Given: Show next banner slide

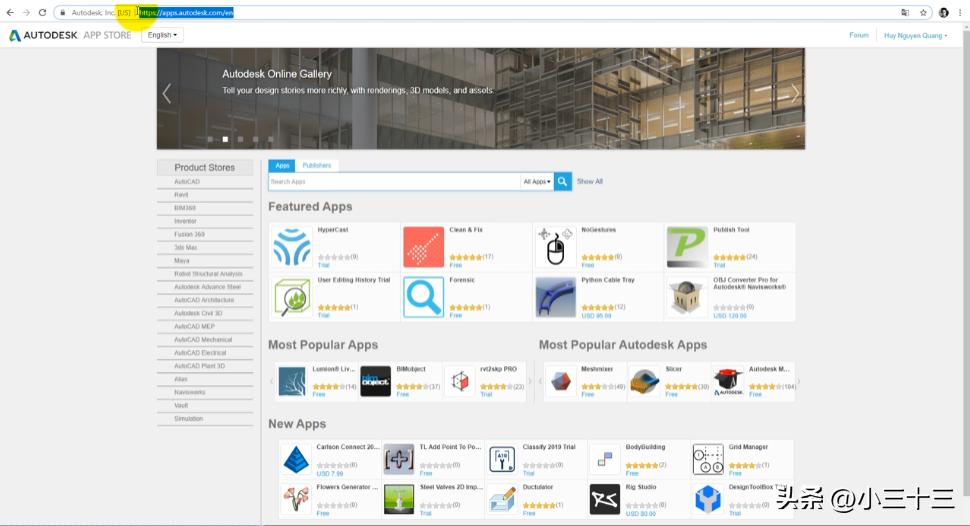Looking at the screenshot, I should point(795,93).
